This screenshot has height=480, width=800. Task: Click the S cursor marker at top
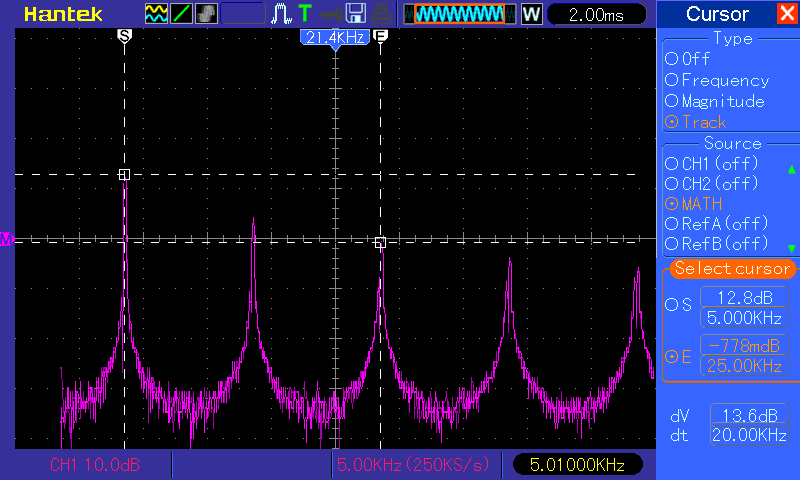(x=124, y=35)
